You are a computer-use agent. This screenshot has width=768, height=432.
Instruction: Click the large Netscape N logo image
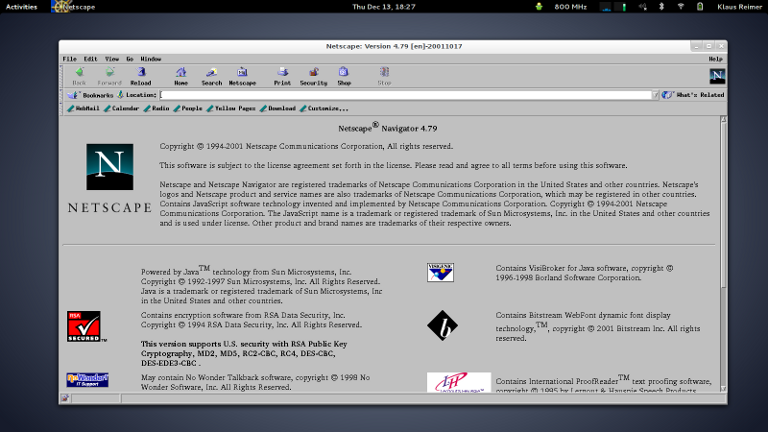tap(110, 167)
